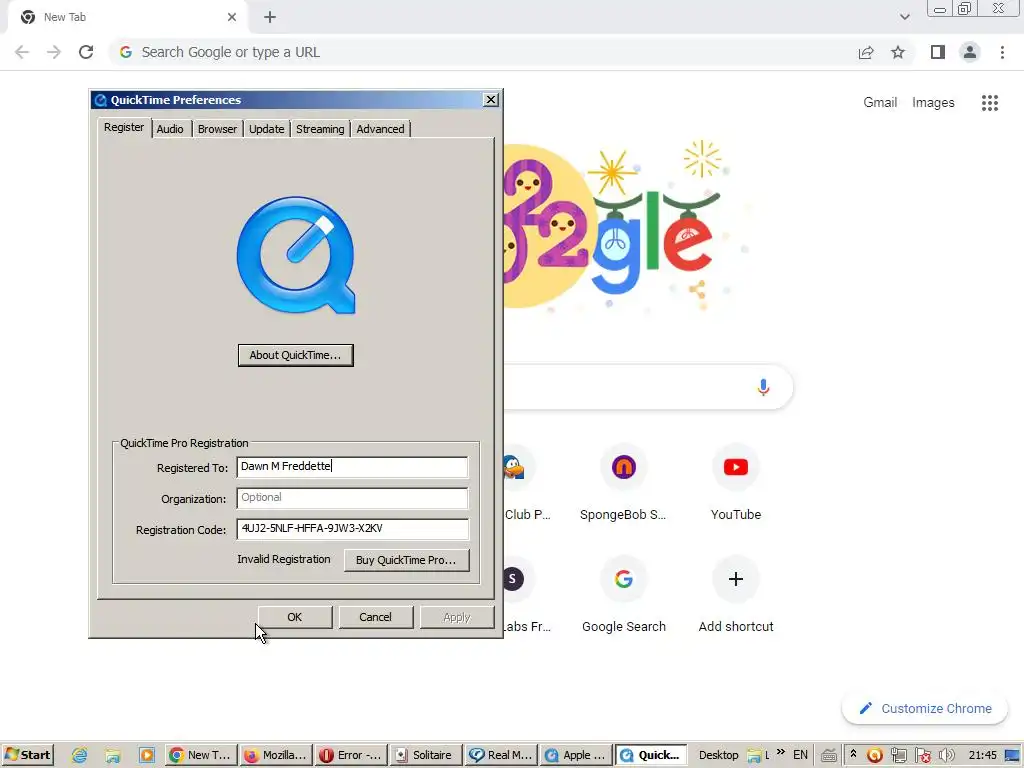Click the Chrome address bar

point(483,52)
